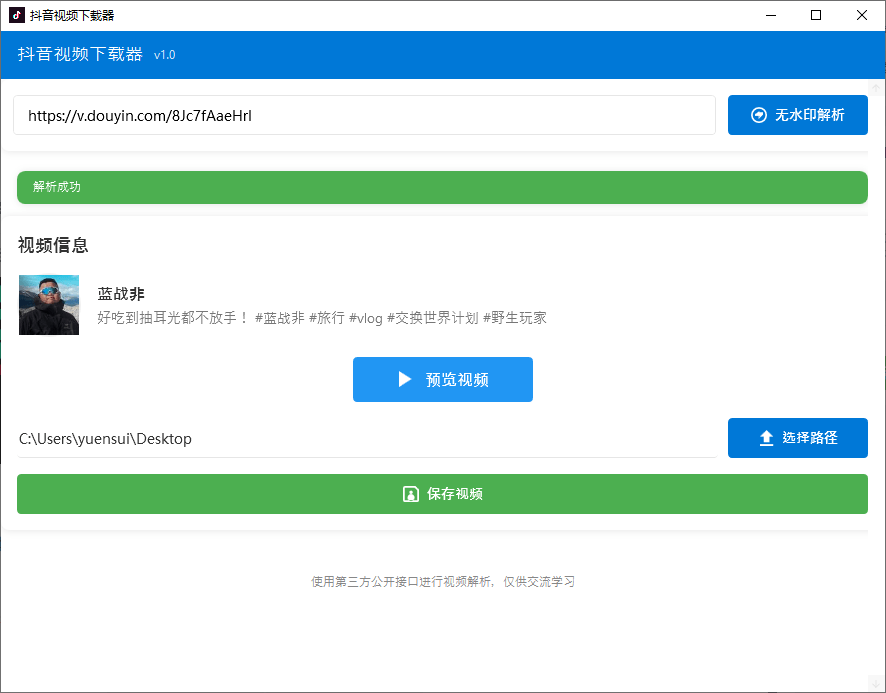Minimize the downloader window
Screen dimensions: 886x693
click(x=770, y=15)
